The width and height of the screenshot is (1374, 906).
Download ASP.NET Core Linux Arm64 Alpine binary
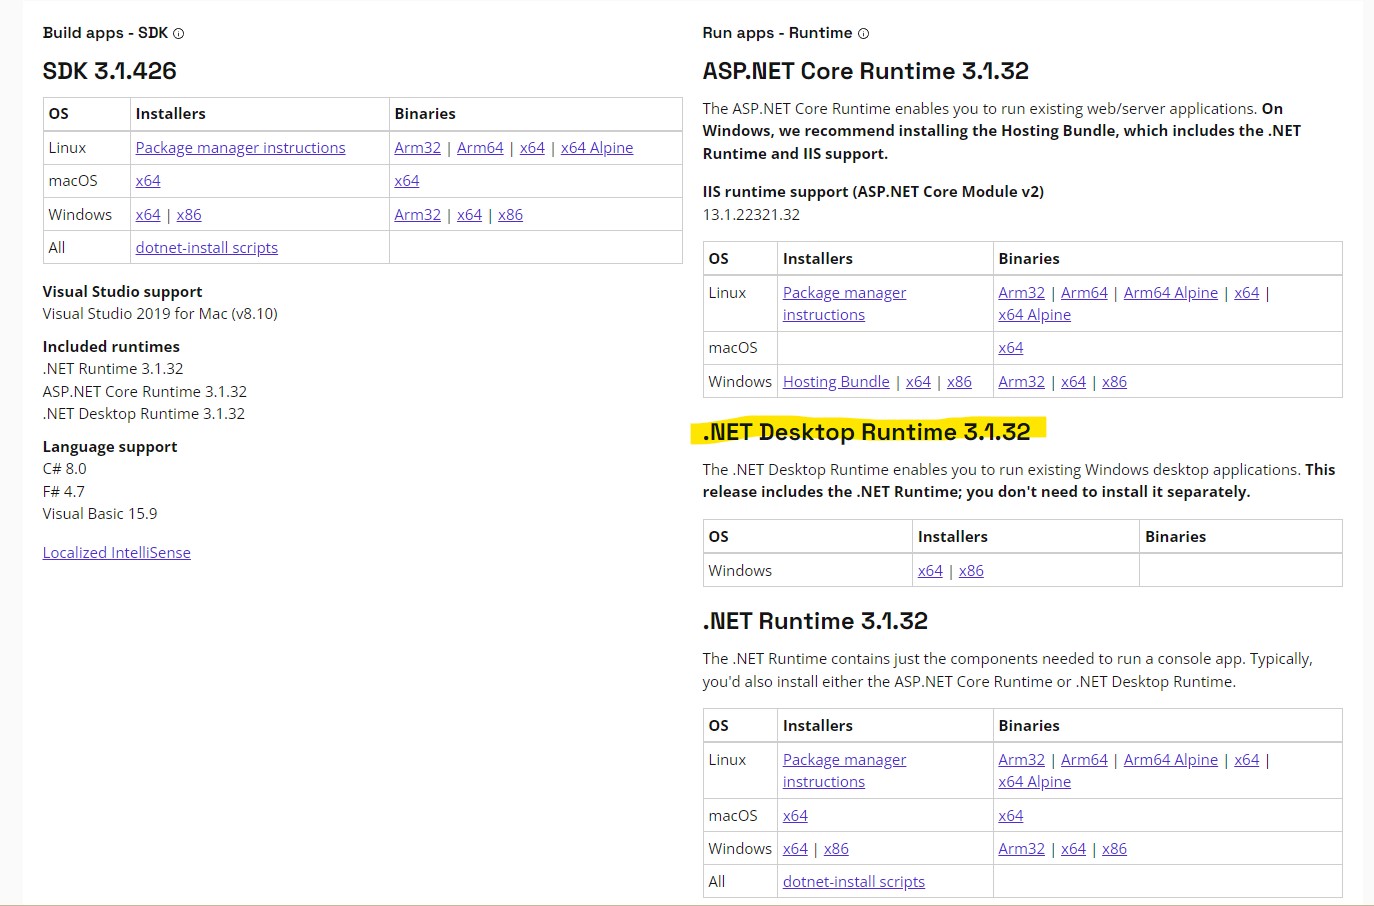1171,293
